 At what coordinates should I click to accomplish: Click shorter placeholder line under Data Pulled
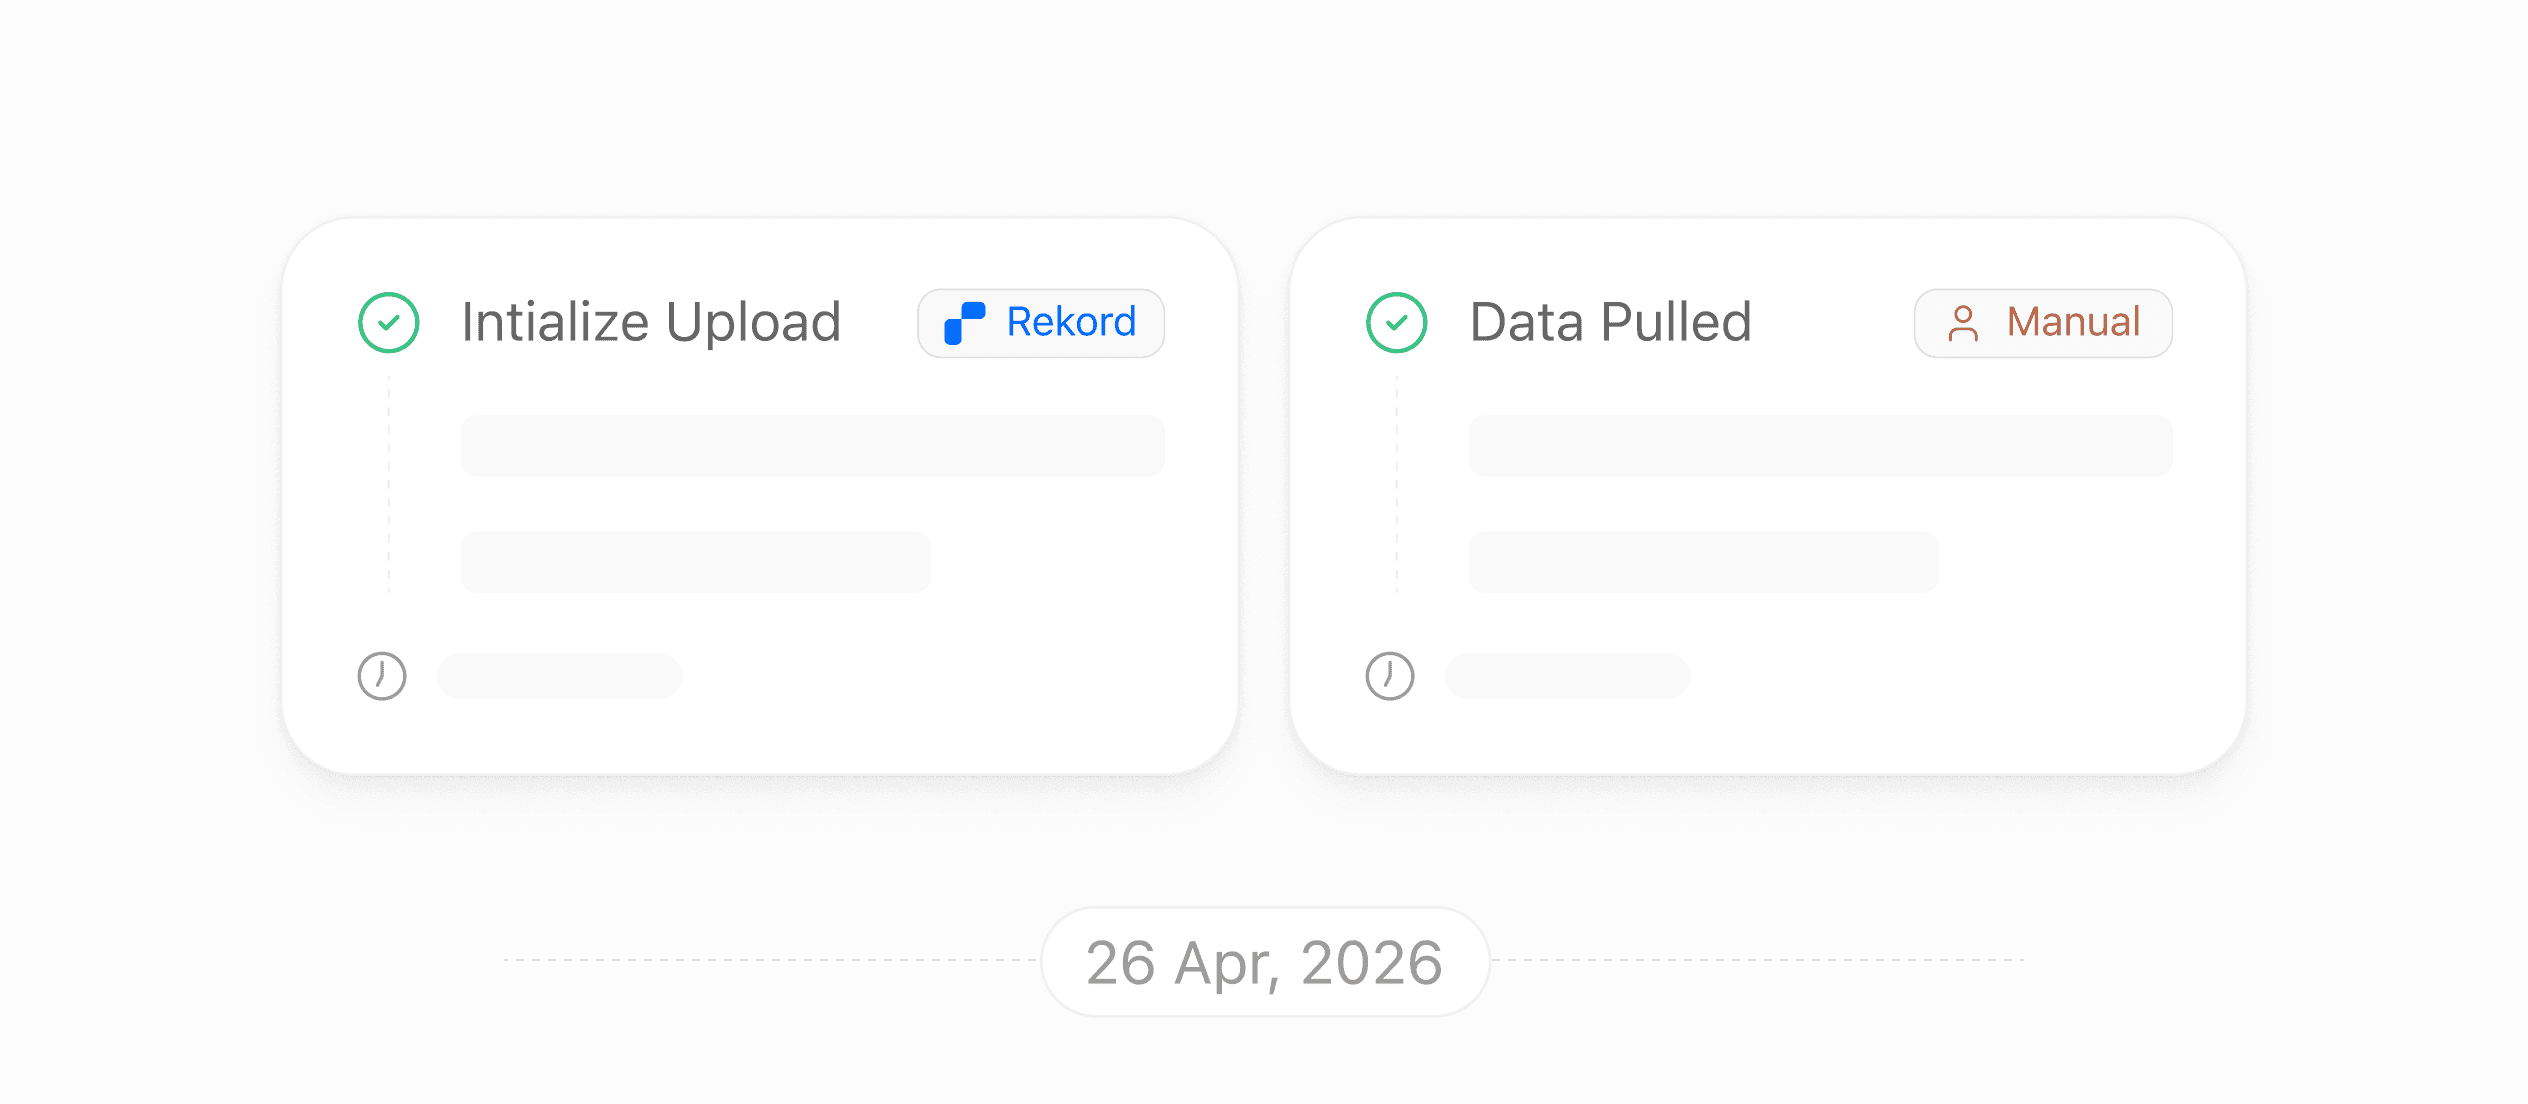click(x=1704, y=562)
